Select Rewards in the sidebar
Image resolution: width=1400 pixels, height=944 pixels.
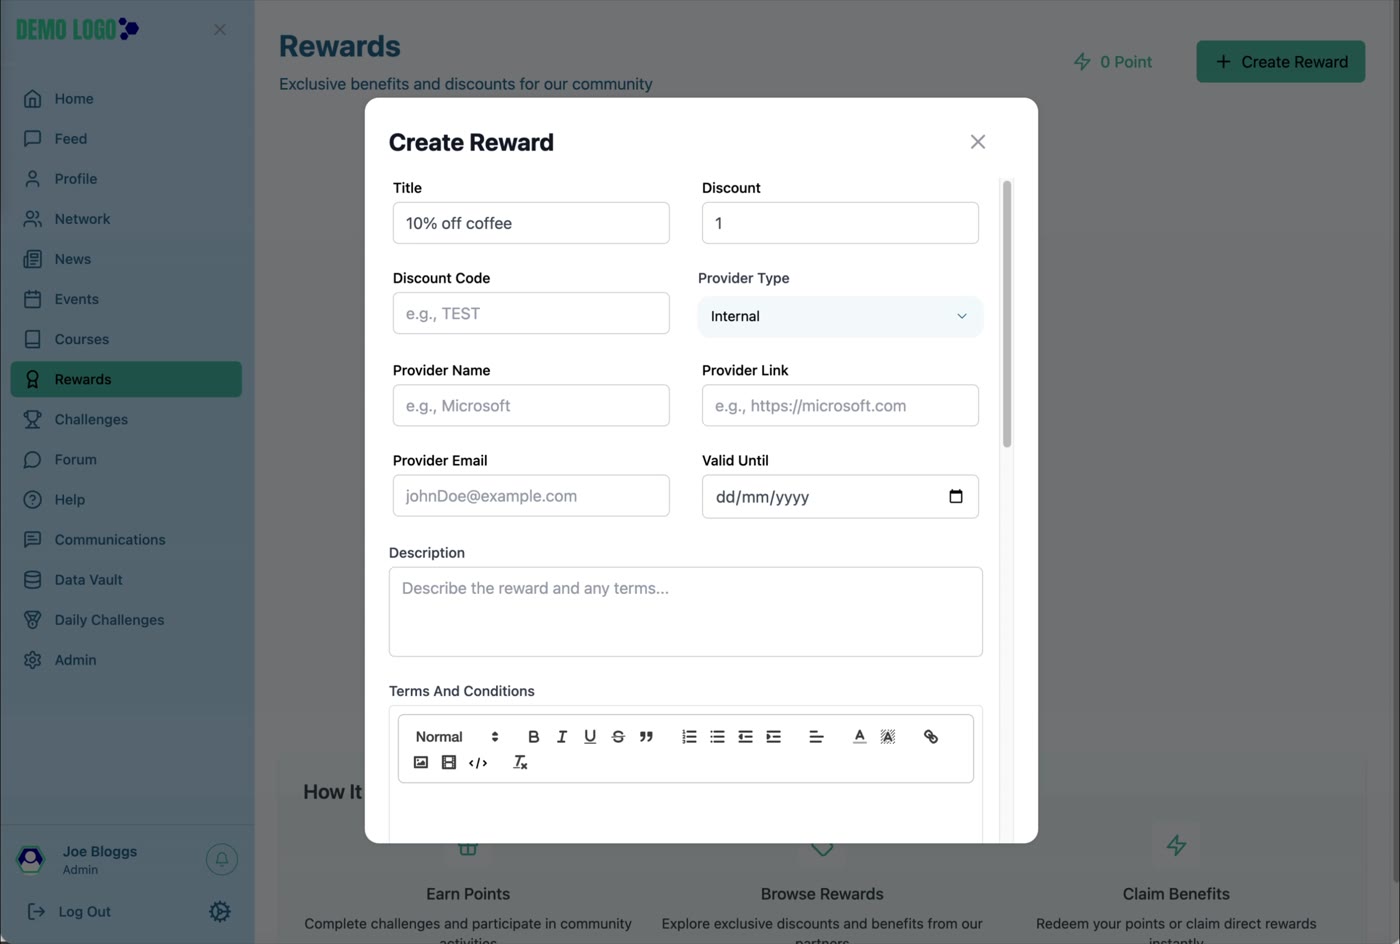pyautogui.click(x=126, y=379)
